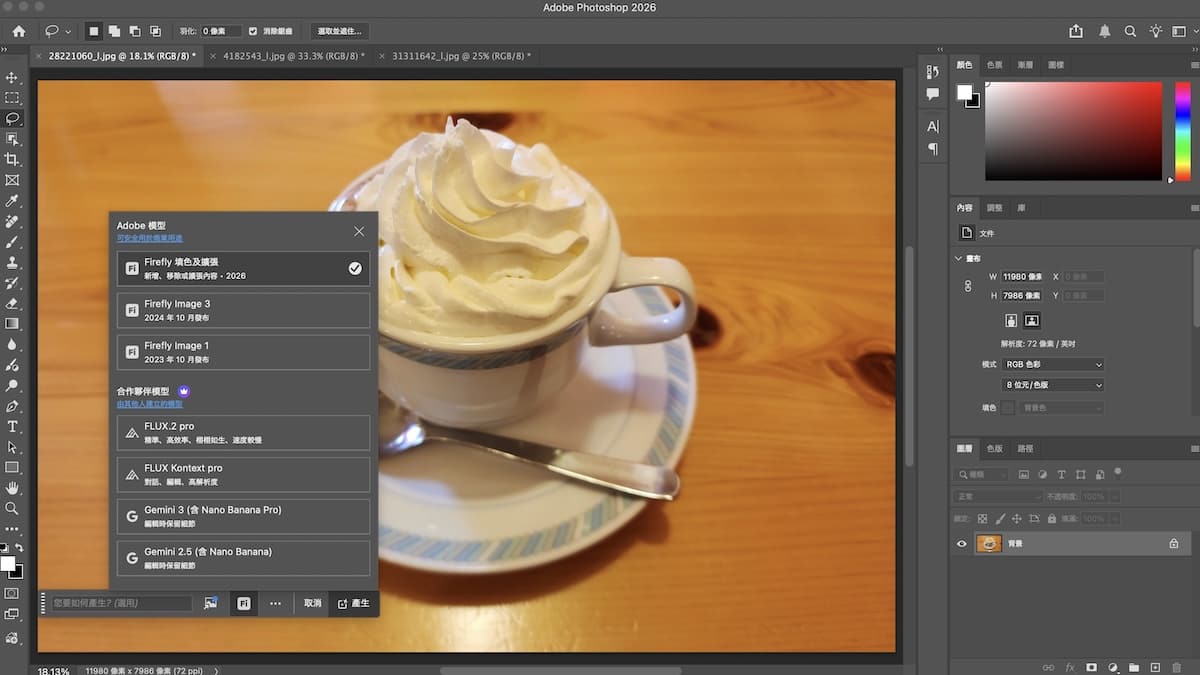Switch to the 4182543_l.jpg document tab

click(x=292, y=56)
